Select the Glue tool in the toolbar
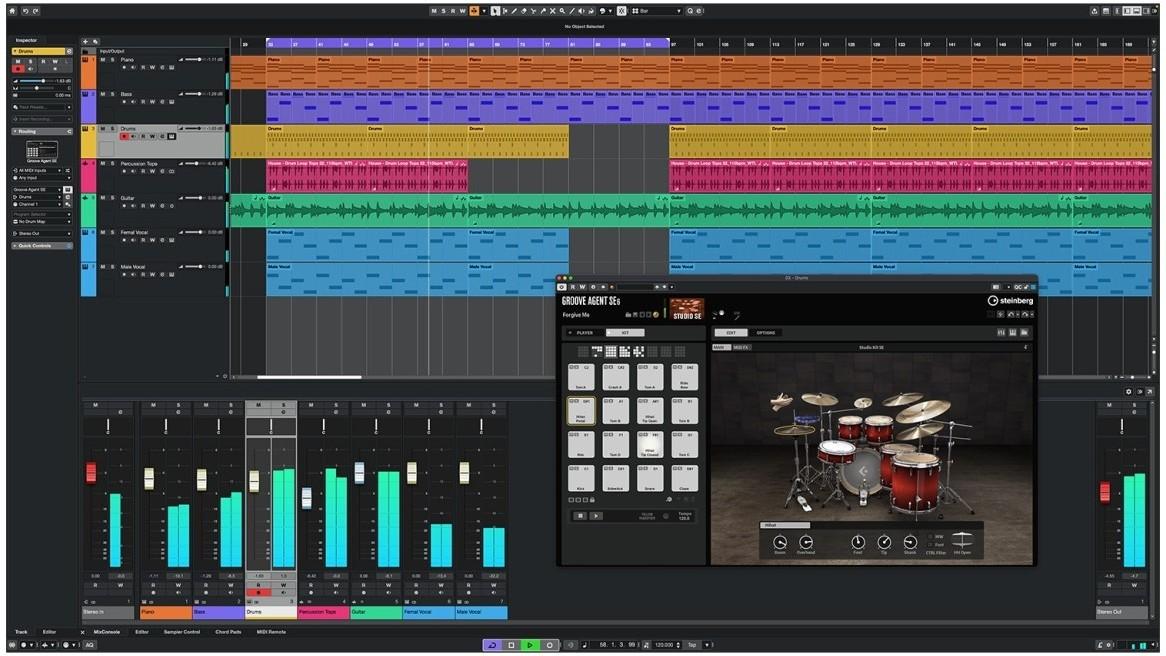Image resolution: width=1166 pixels, height=656 pixels. pyautogui.click(x=542, y=10)
